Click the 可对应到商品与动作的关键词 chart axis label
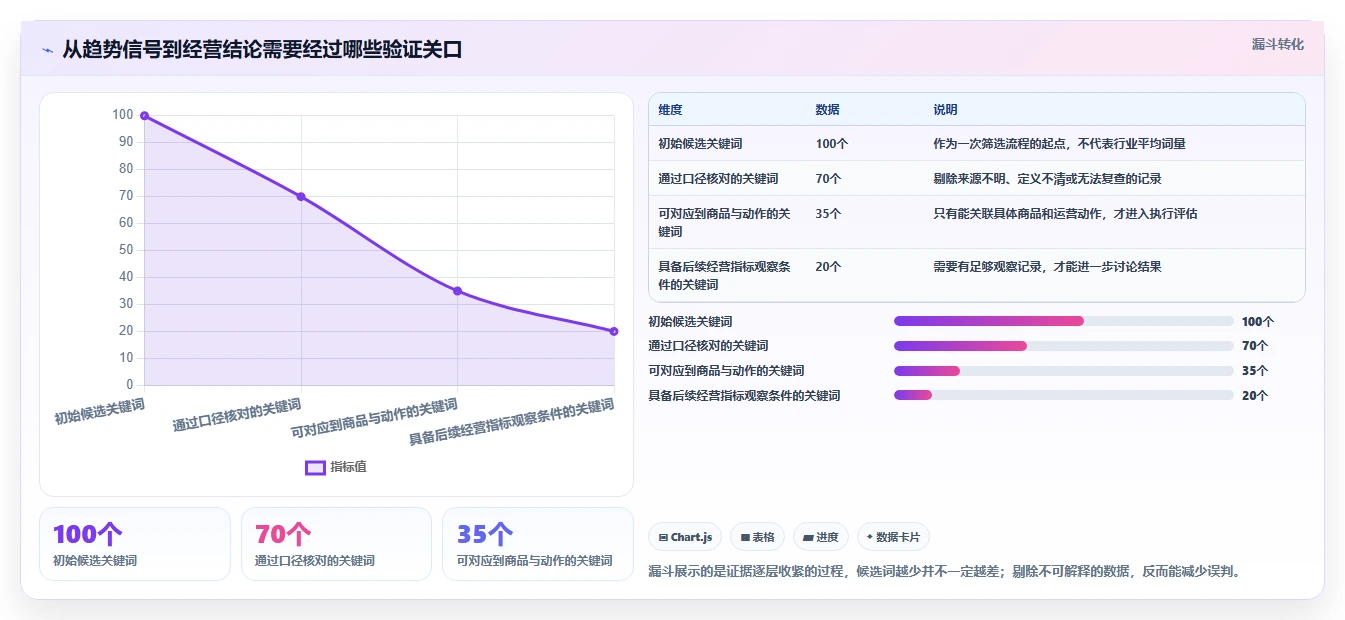The width and height of the screenshot is (1345, 620). pyautogui.click(x=375, y=420)
